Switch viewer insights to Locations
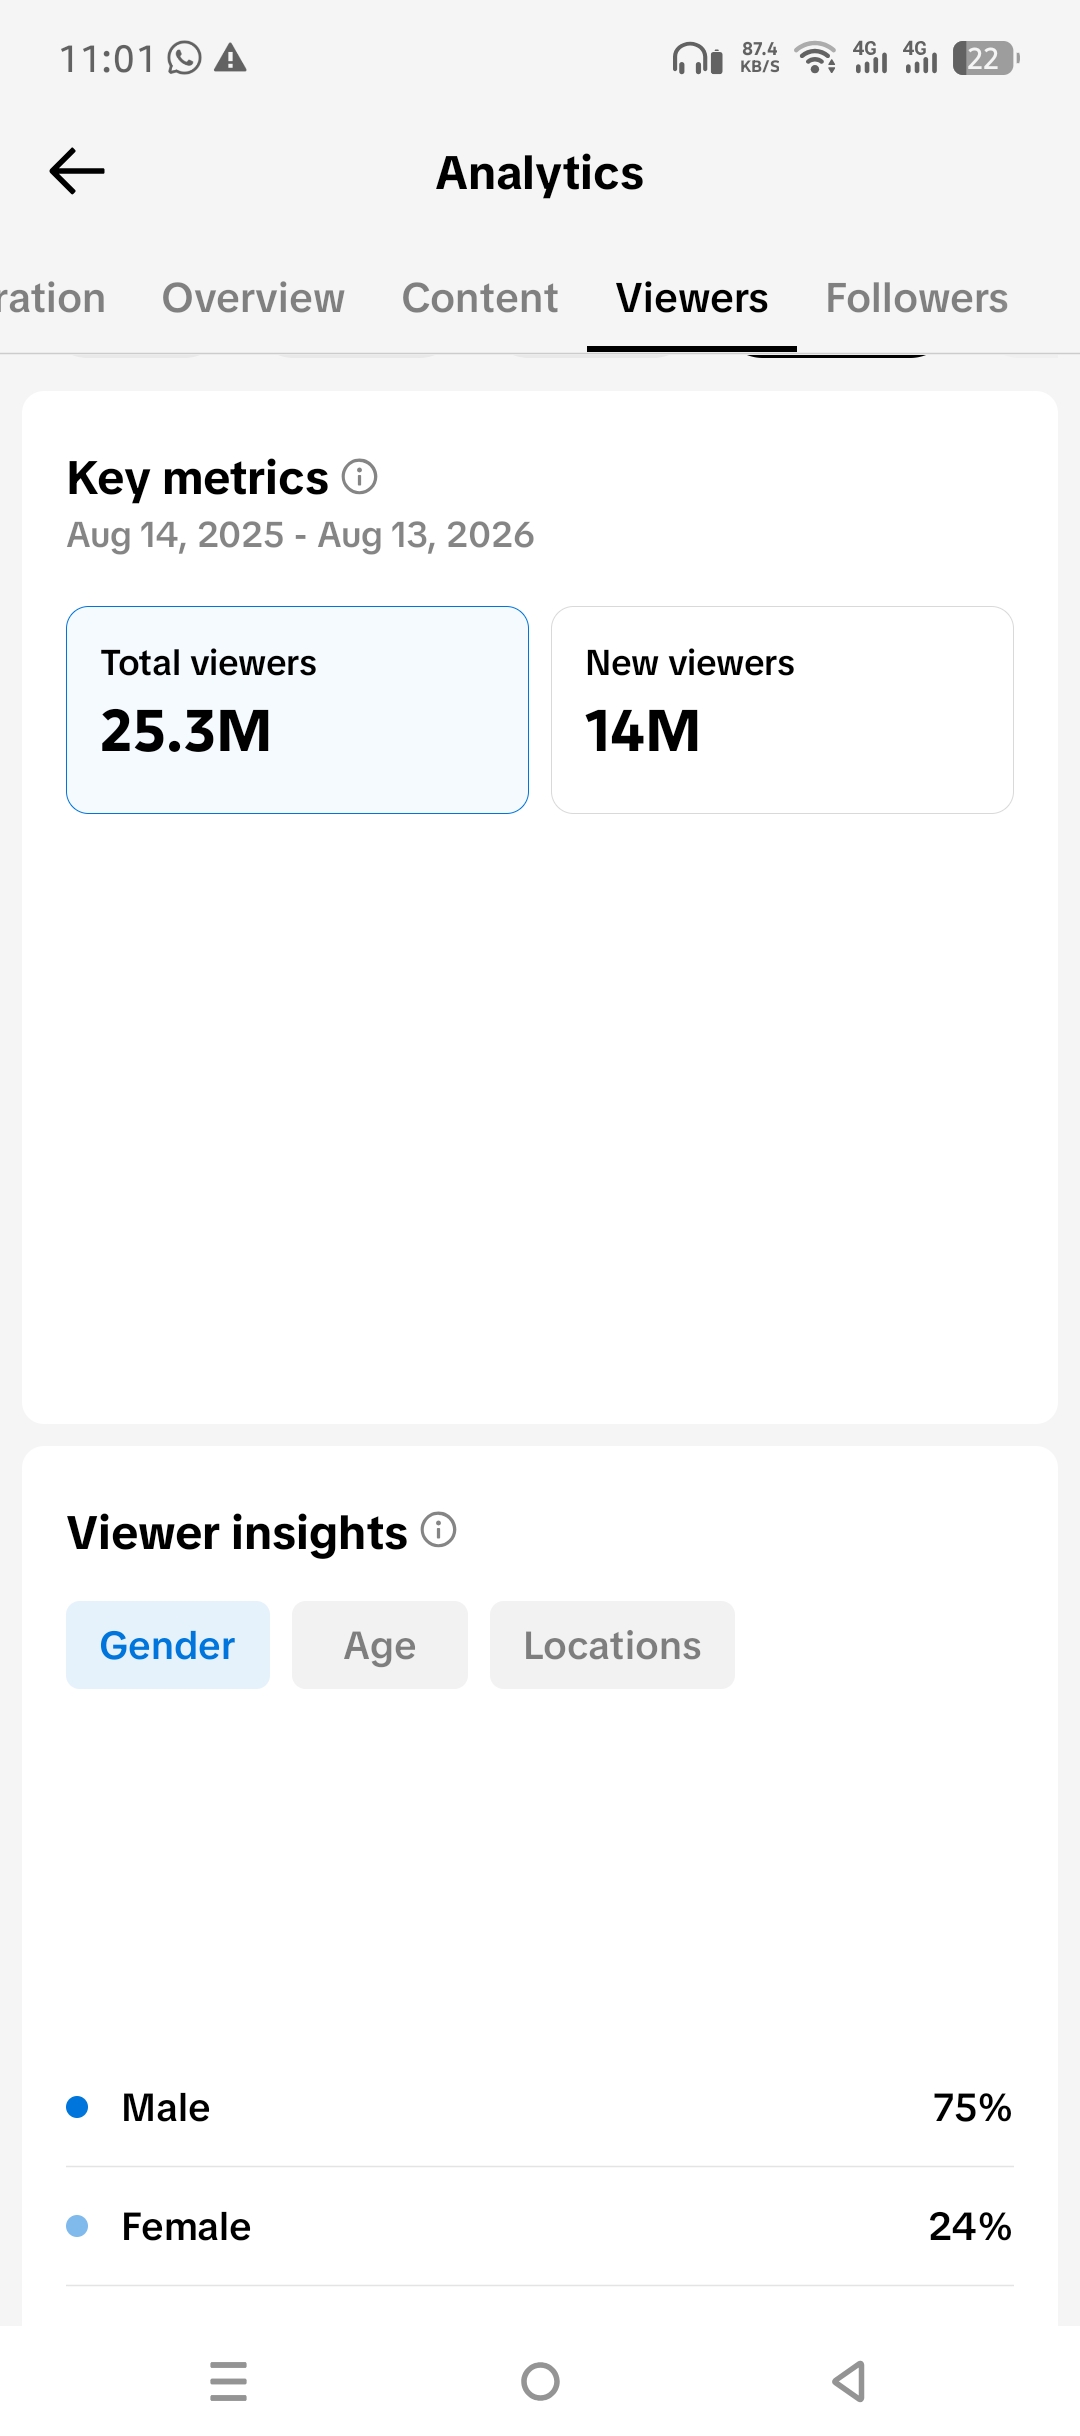This screenshot has width=1080, height=2436. pyautogui.click(x=612, y=1645)
